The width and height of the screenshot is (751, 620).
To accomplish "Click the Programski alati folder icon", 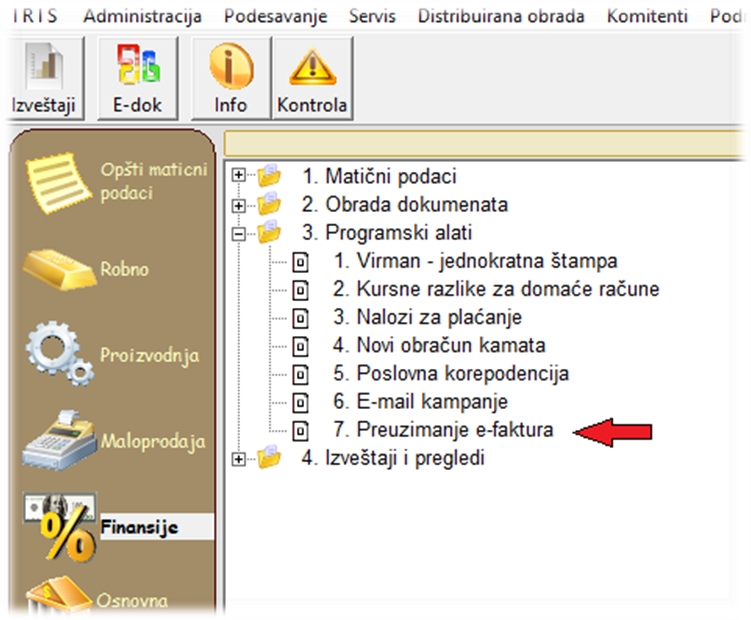I will point(269,232).
